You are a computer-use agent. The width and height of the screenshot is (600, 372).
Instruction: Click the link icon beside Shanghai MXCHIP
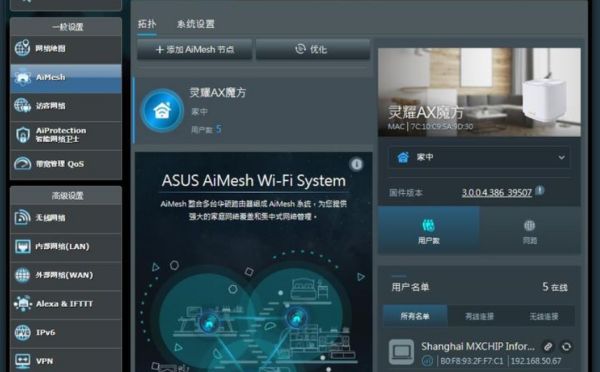pos(548,347)
